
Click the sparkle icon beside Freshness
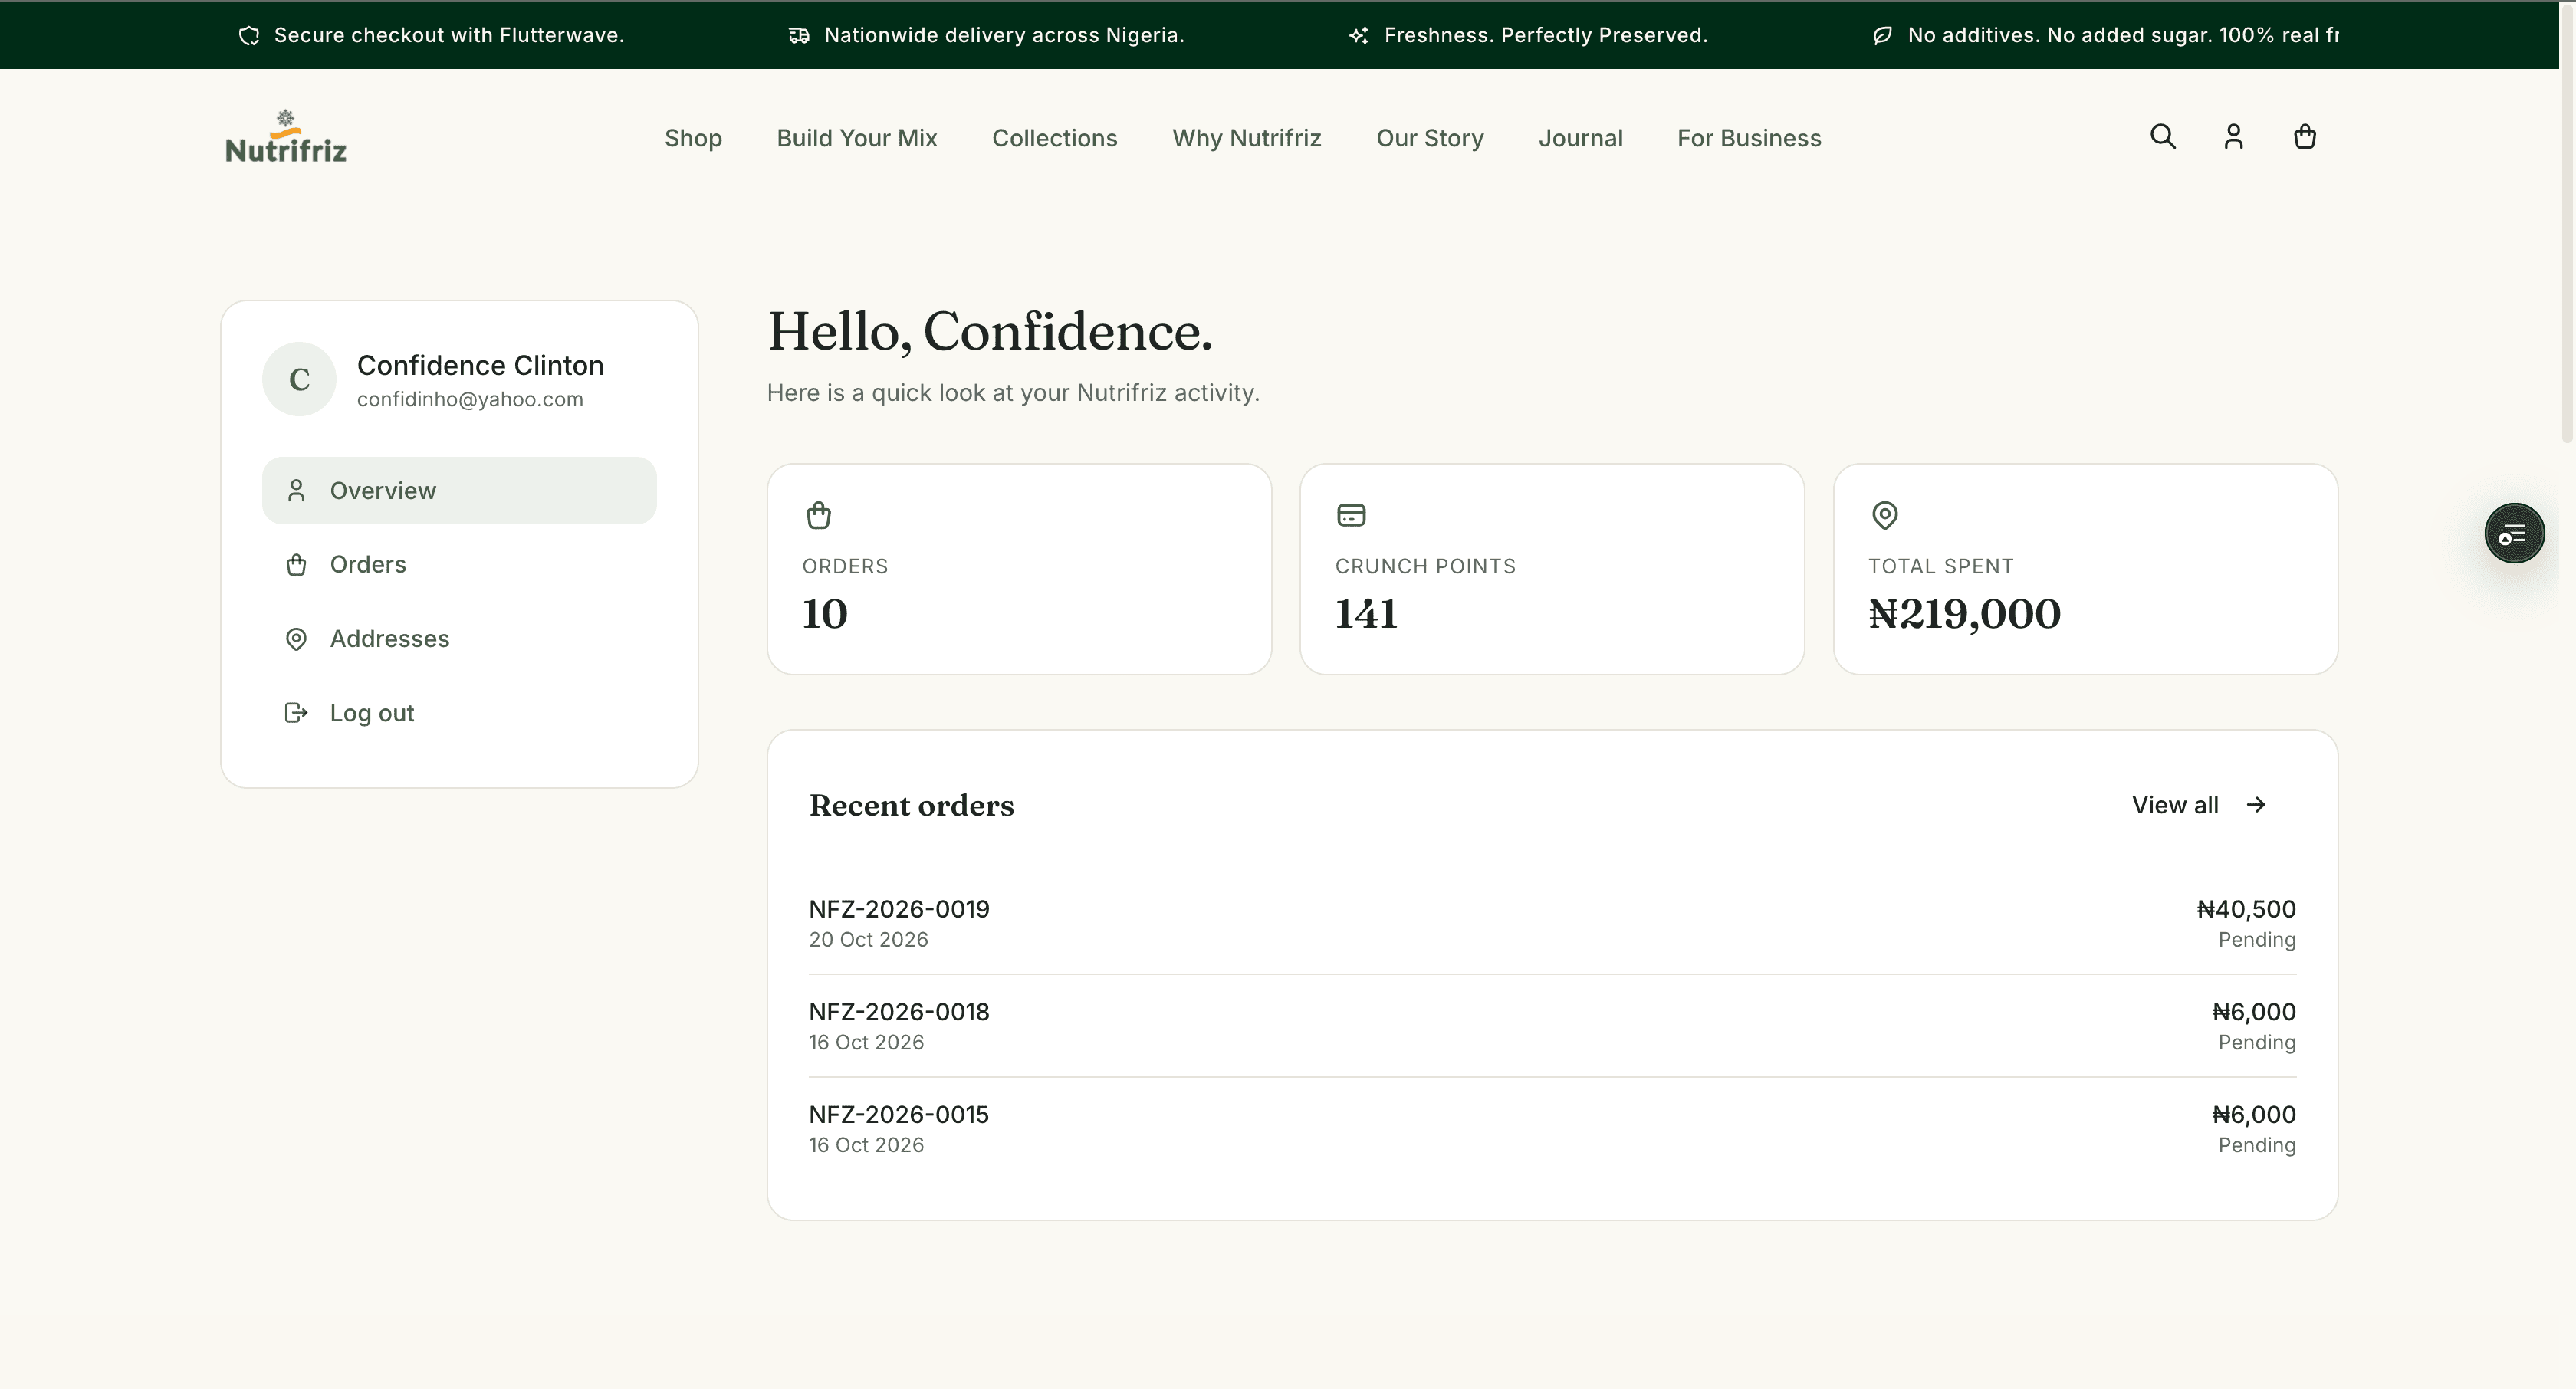click(x=1358, y=36)
